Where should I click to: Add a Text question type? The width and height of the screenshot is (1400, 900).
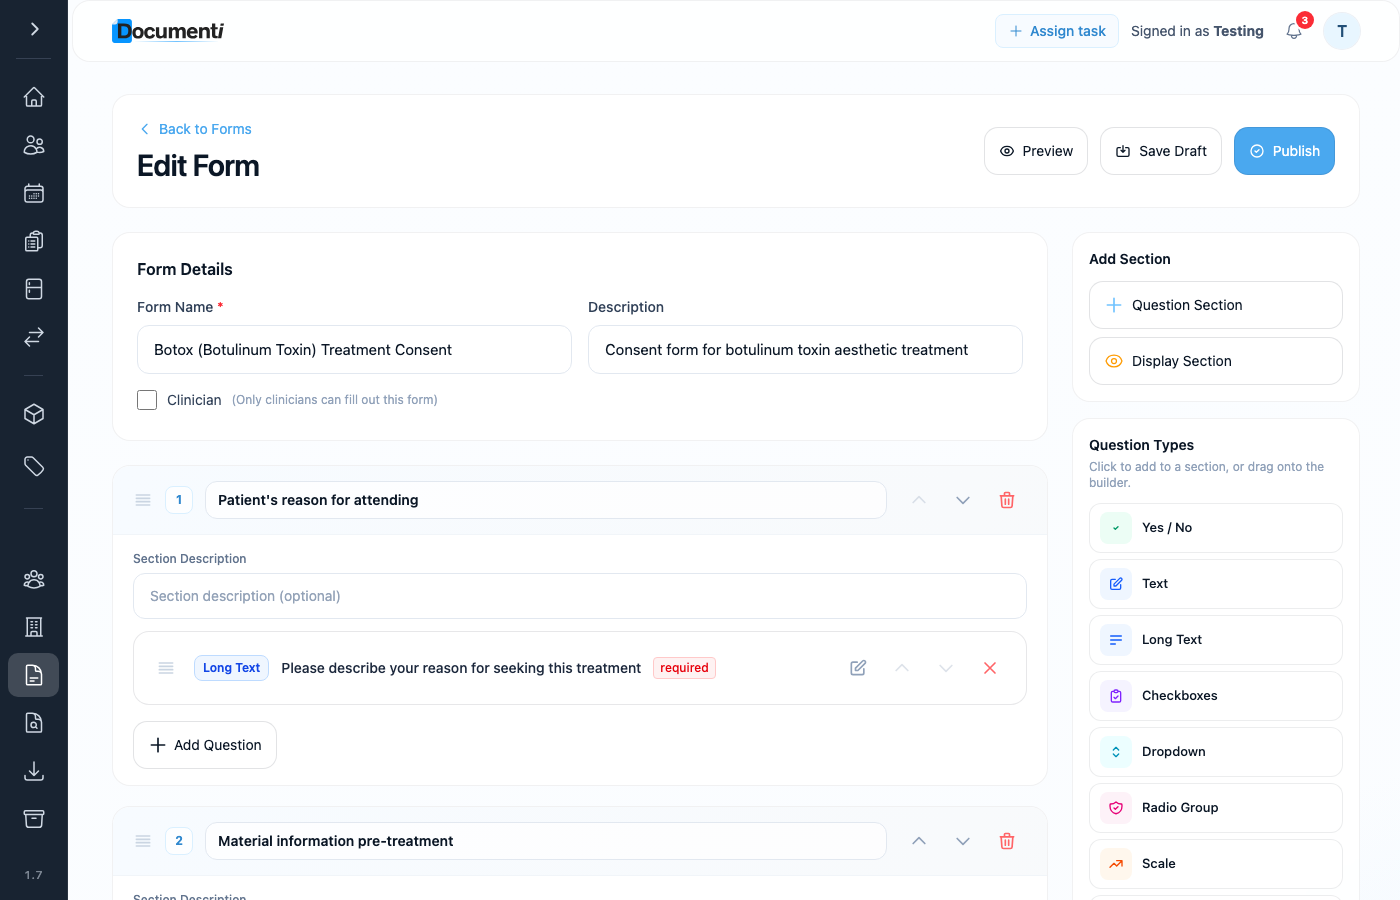coord(1216,584)
